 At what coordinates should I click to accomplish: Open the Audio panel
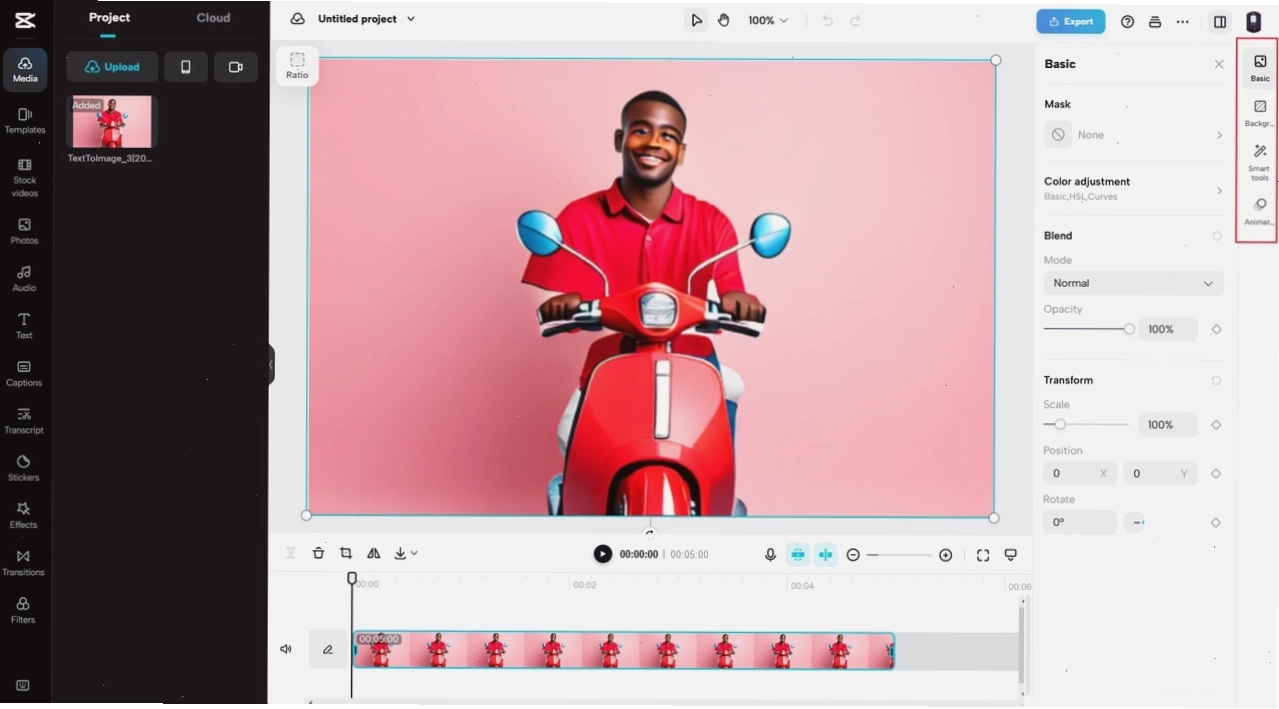coord(25,279)
